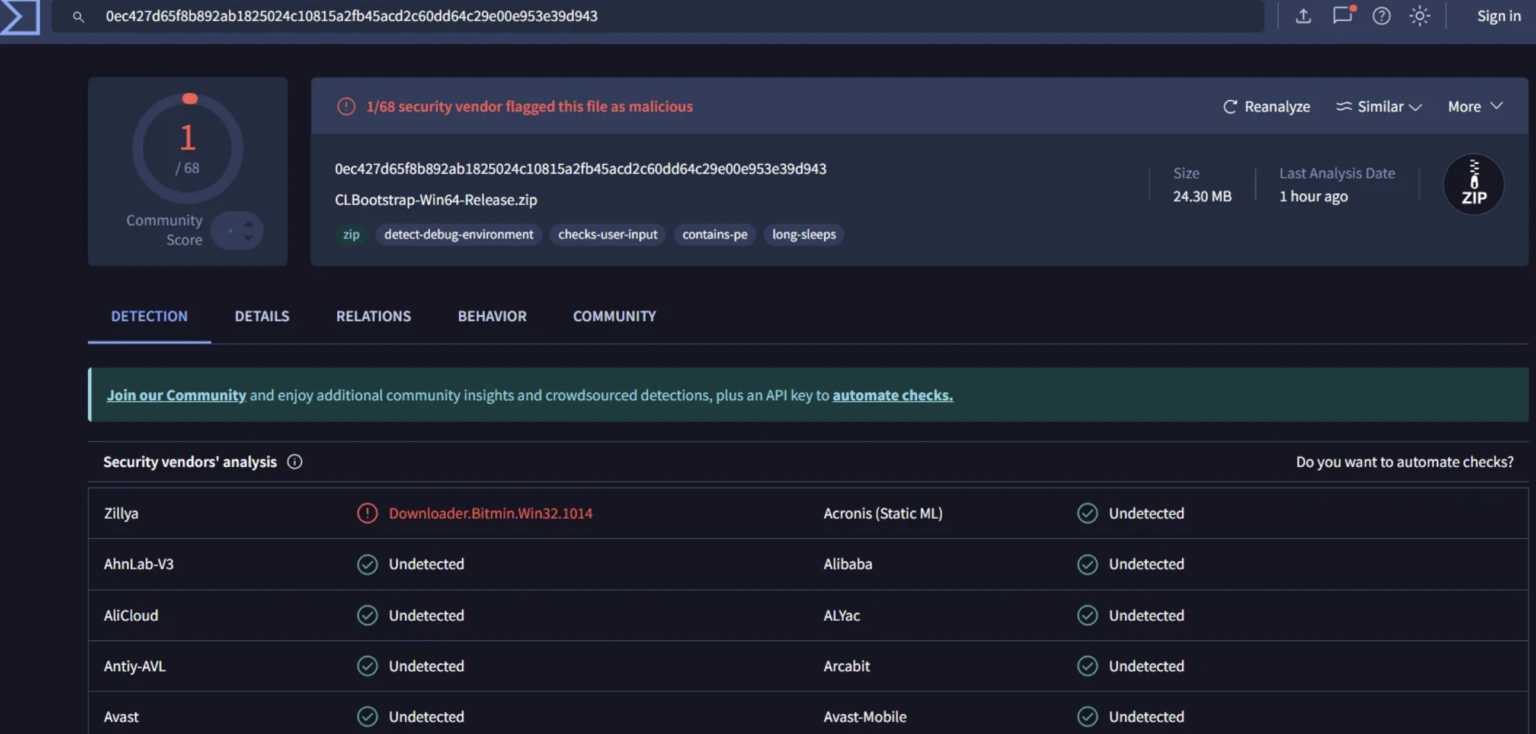
Task: Click the automate checks link
Action: [x=892, y=395]
